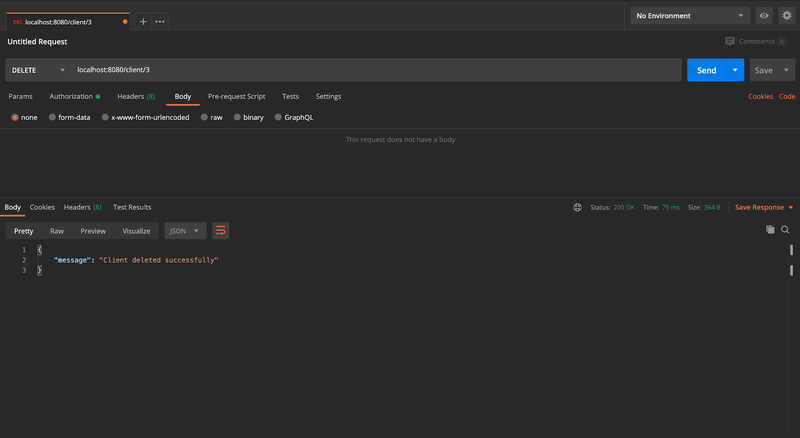Image resolution: width=800 pixels, height=438 pixels.
Task: Click the environment quick look eye icon
Action: pos(764,16)
